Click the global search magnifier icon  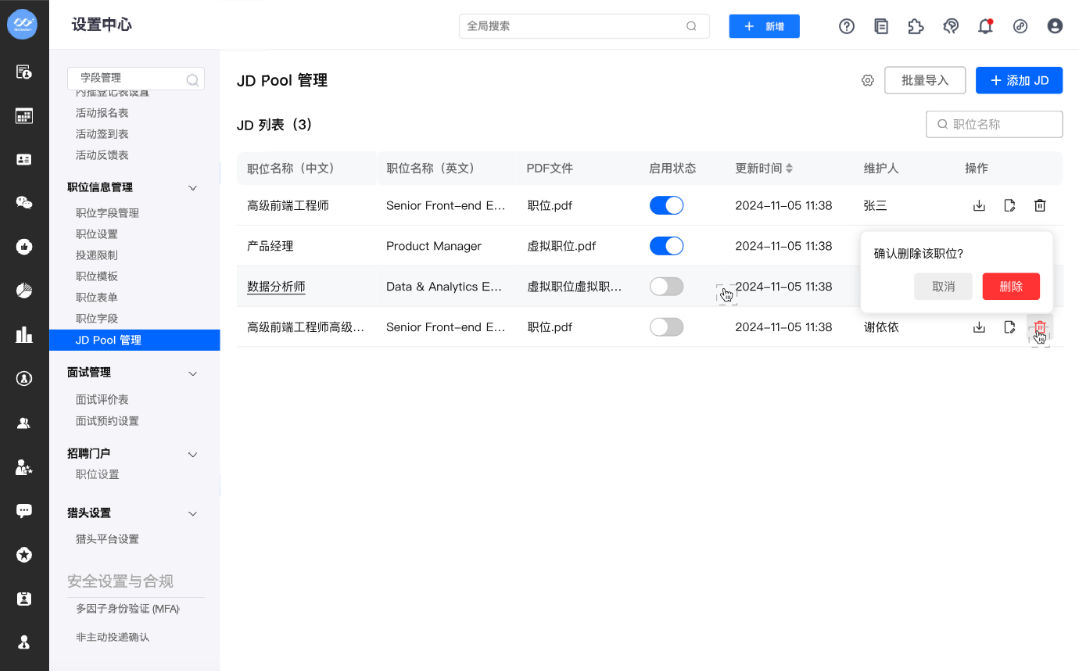(691, 26)
